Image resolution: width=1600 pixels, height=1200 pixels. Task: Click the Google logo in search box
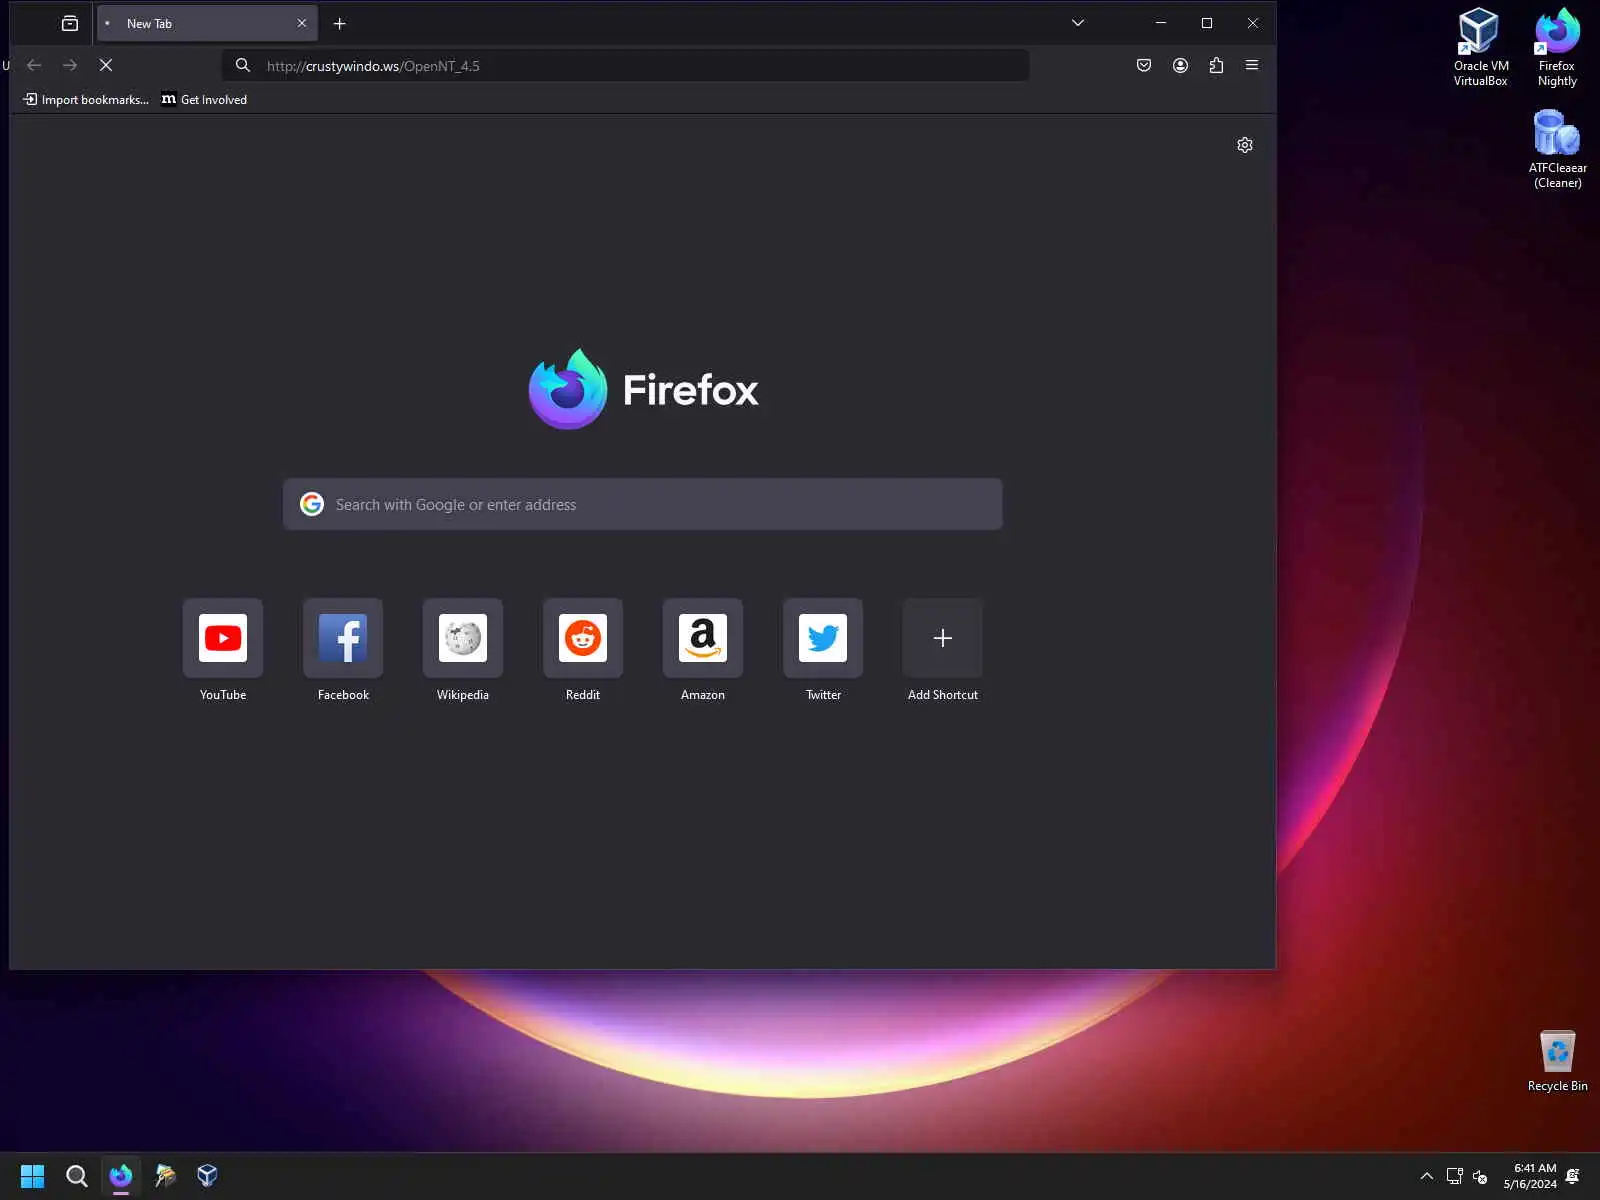tap(312, 504)
